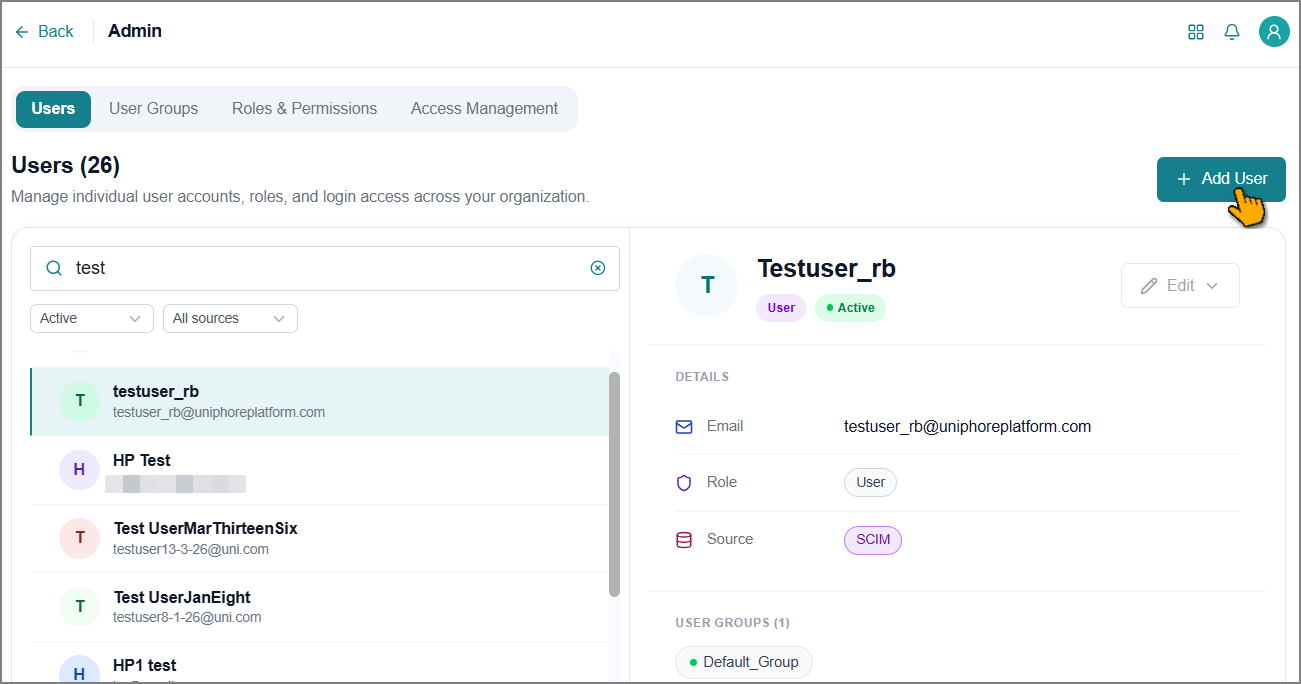Open the apps grid icon
Image resolution: width=1301 pixels, height=684 pixels.
pyautogui.click(x=1196, y=32)
